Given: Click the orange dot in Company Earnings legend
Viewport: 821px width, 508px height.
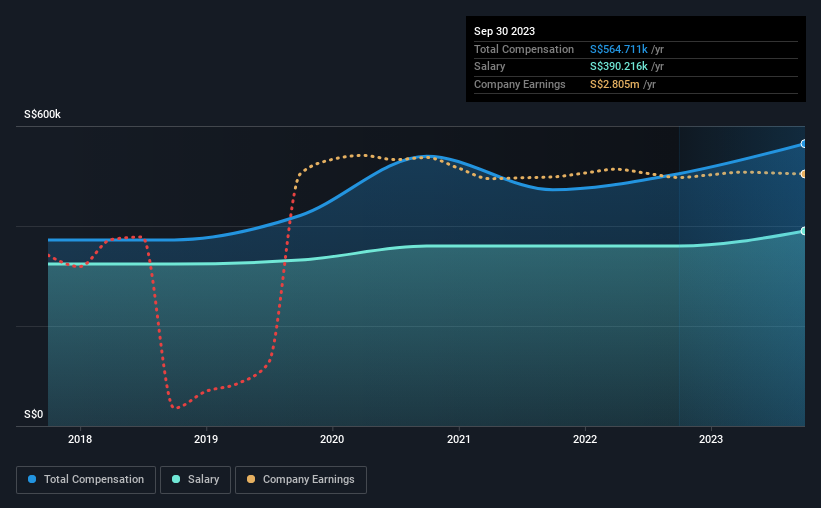Looking at the screenshot, I should [x=251, y=479].
